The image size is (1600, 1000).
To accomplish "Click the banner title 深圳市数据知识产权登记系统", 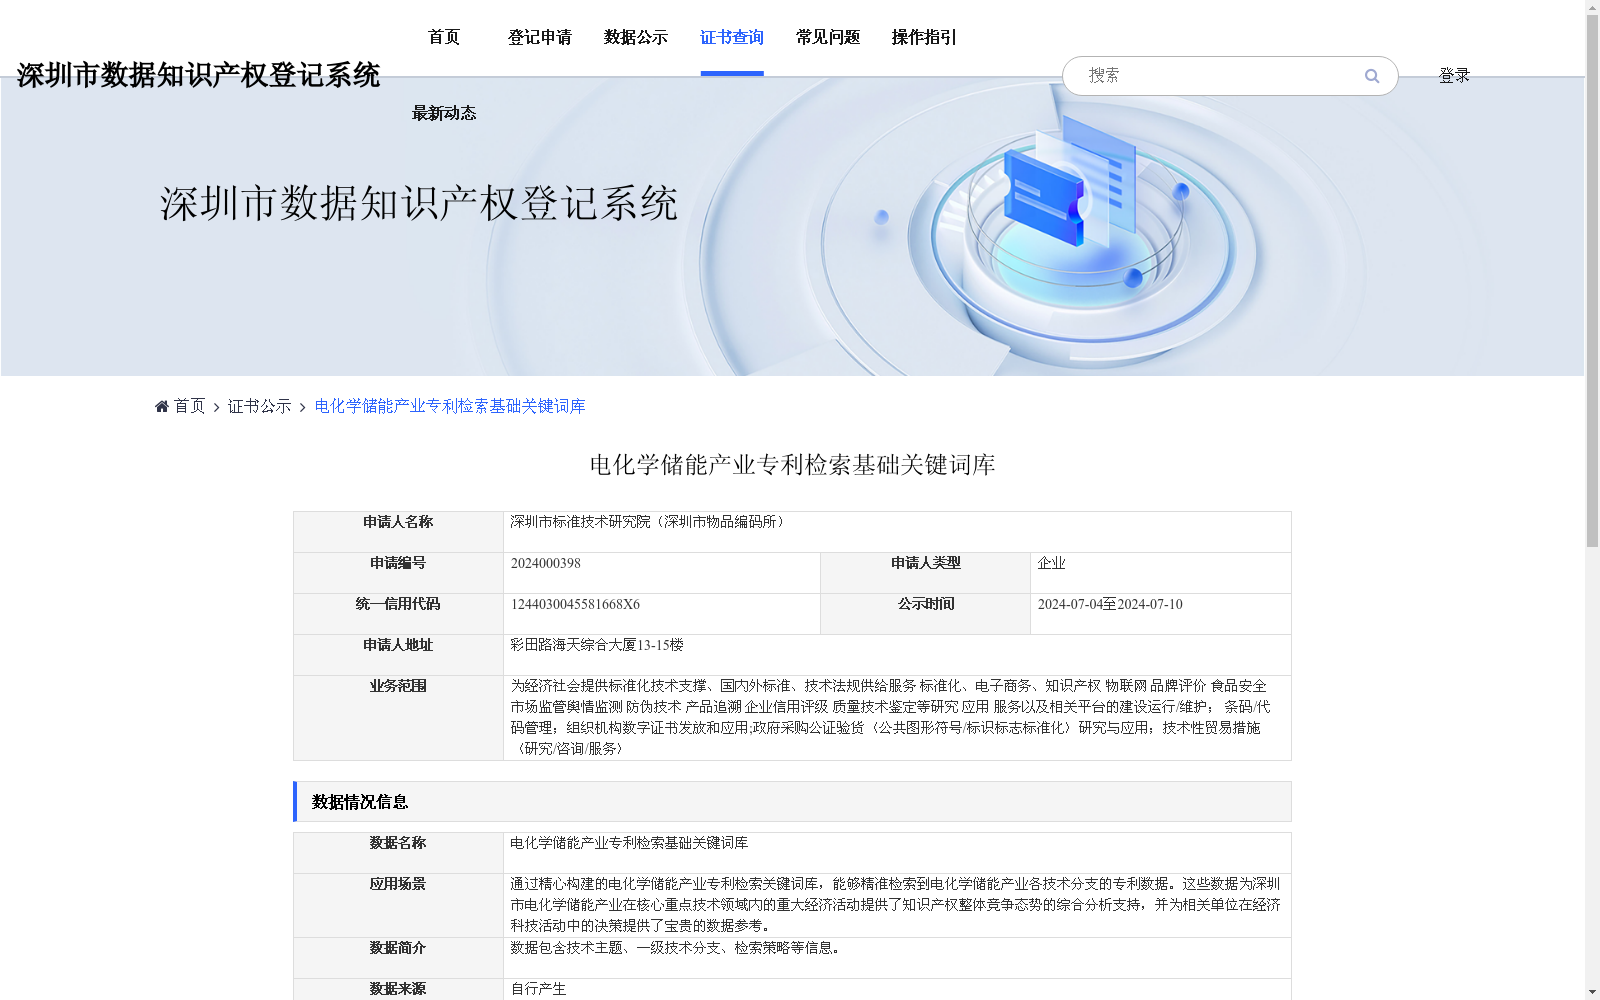I will click(x=419, y=203).
